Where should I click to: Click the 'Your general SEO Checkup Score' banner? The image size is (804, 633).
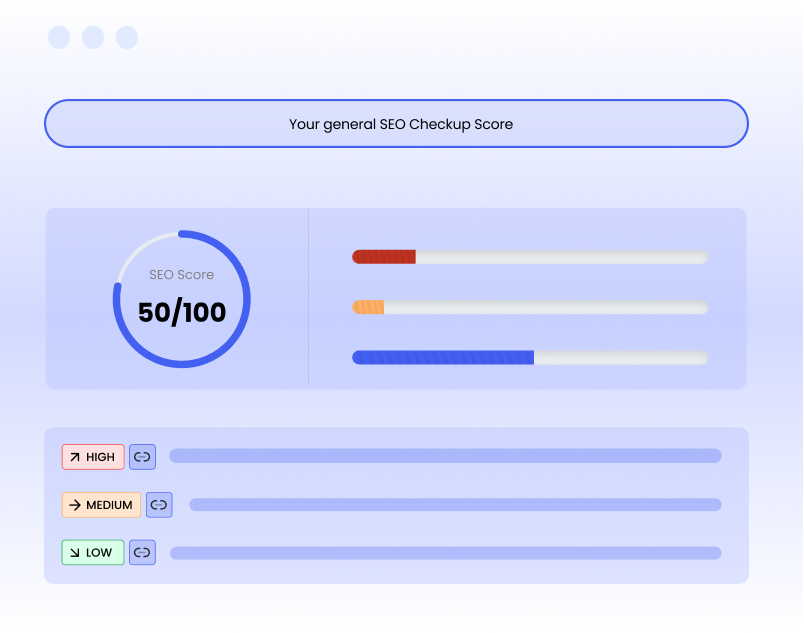click(396, 124)
